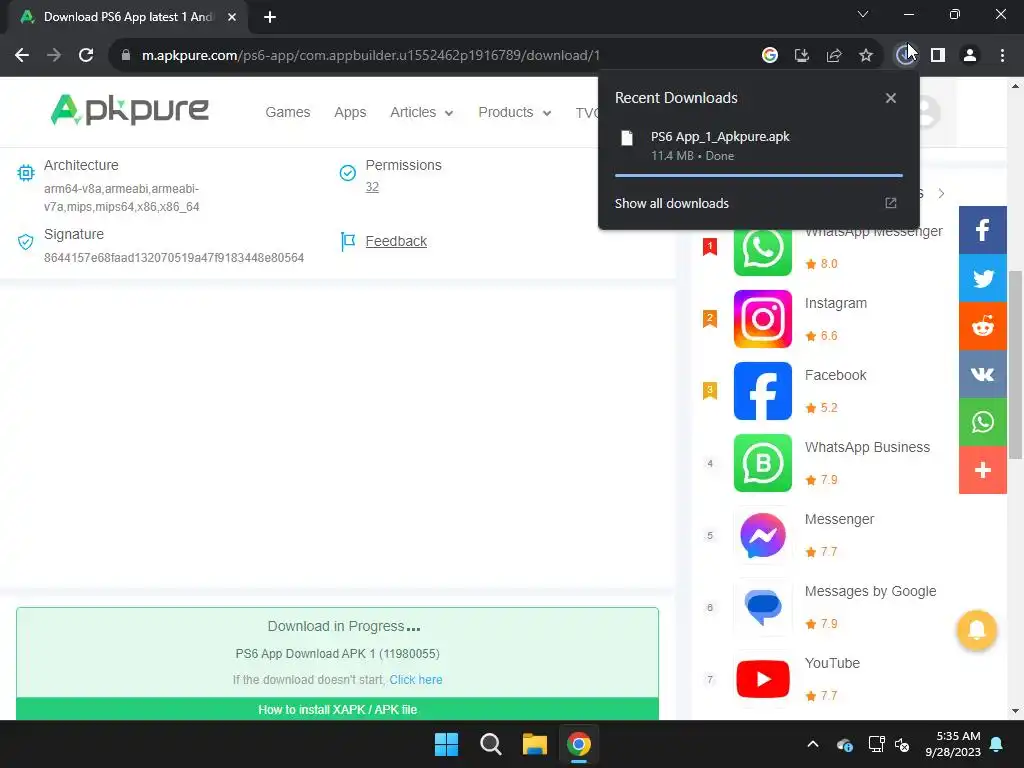Image resolution: width=1024 pixels, height=768 pixels.
Task: Click the arrow next to top apps heading
Action: tap(941, 193)
